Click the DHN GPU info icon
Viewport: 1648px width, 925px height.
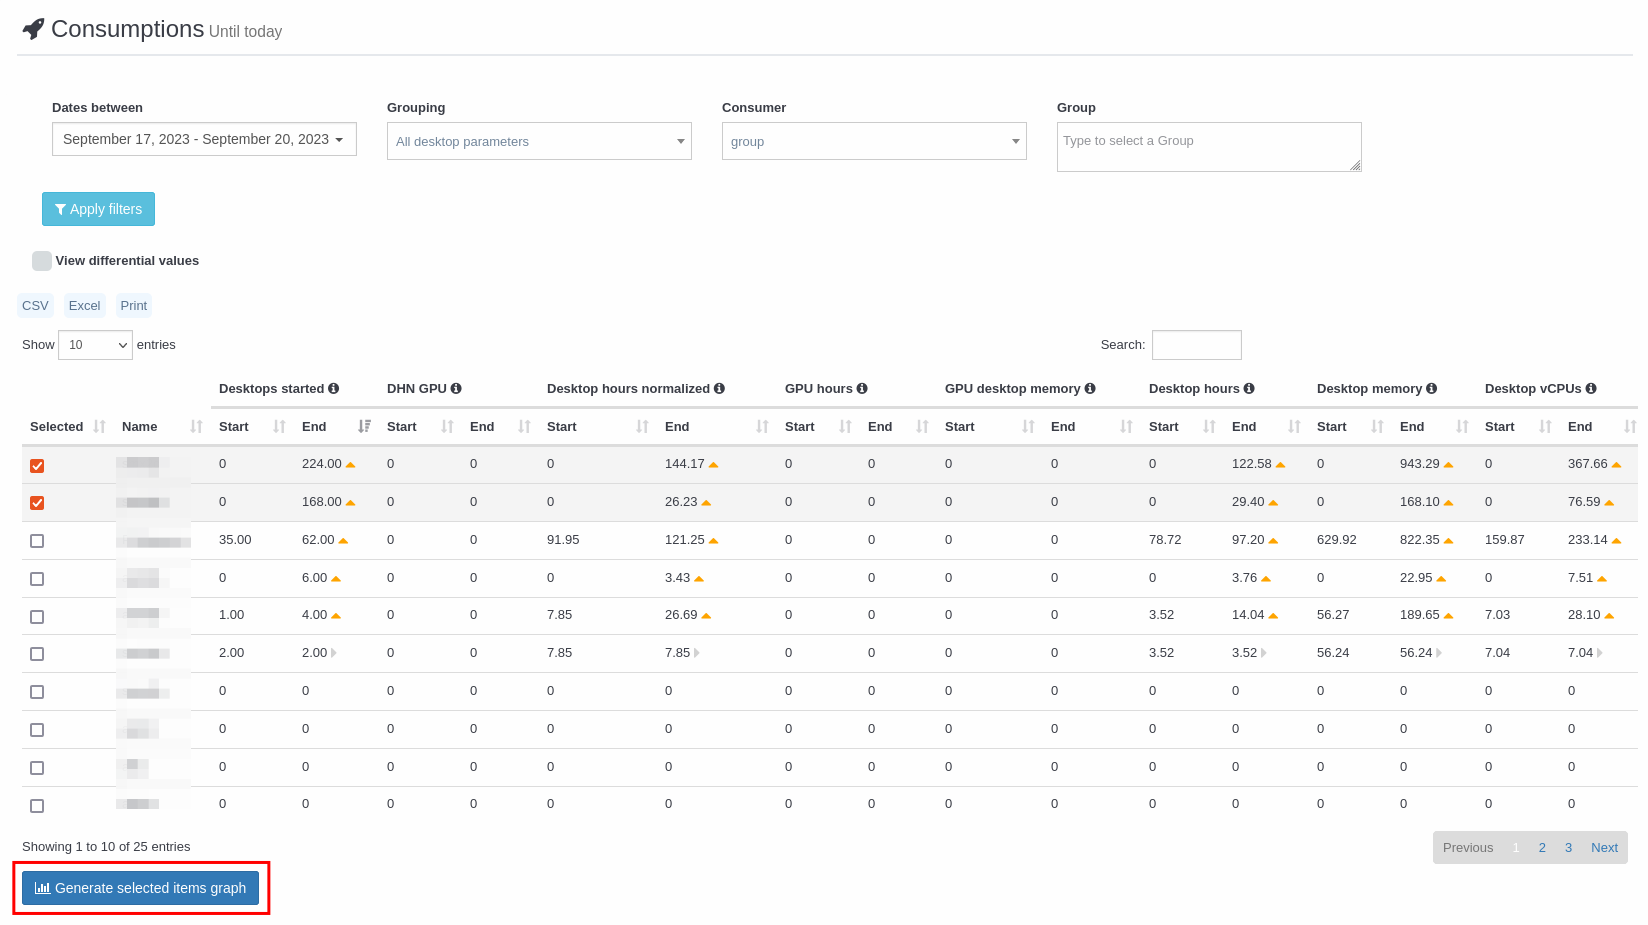(x=456, y=389)
